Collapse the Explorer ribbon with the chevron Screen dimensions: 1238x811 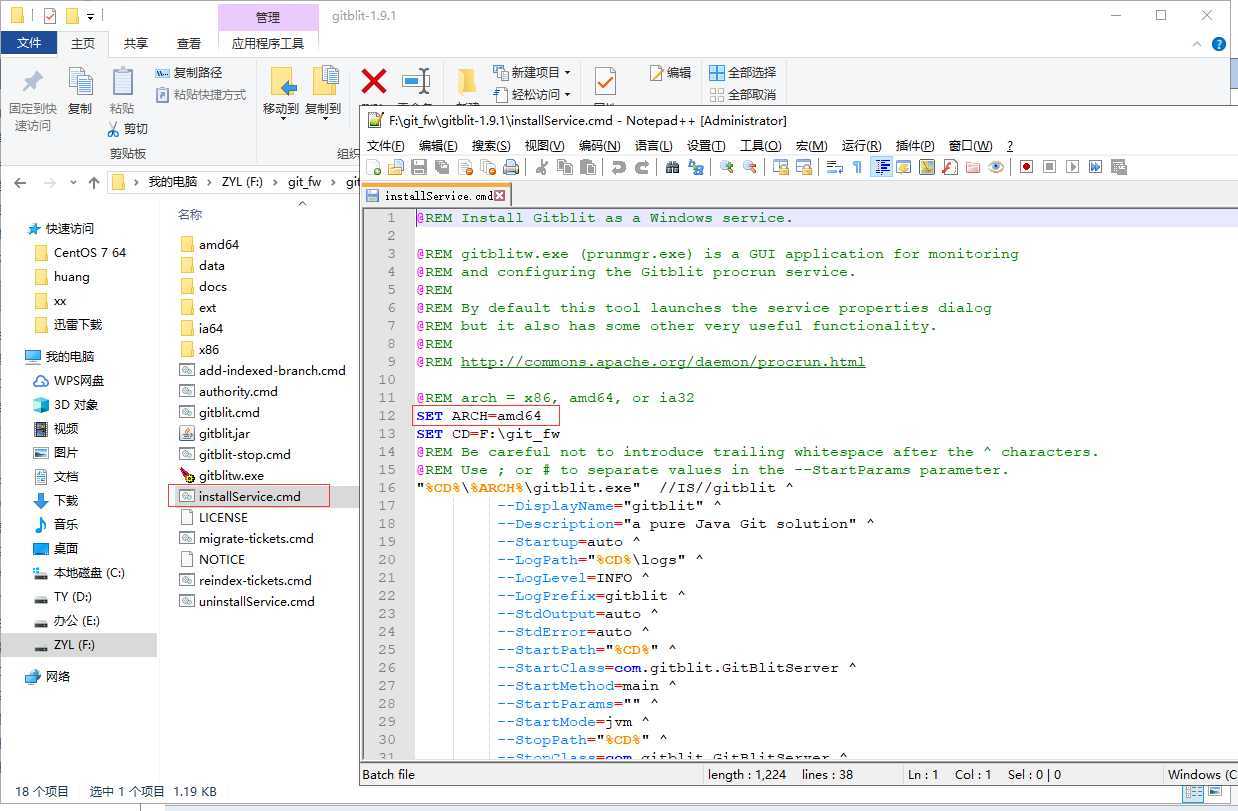click(x=1197, y=44)
